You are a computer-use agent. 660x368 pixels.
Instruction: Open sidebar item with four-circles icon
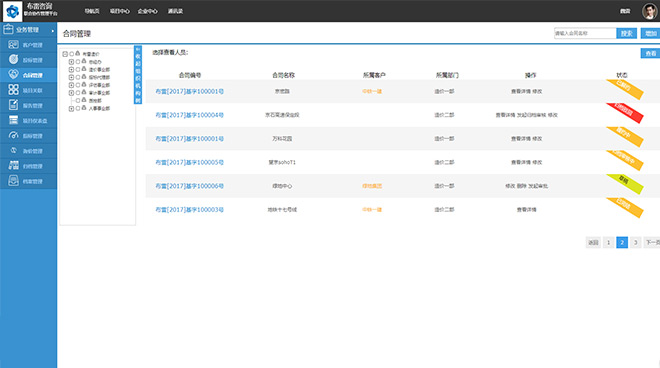13,90
